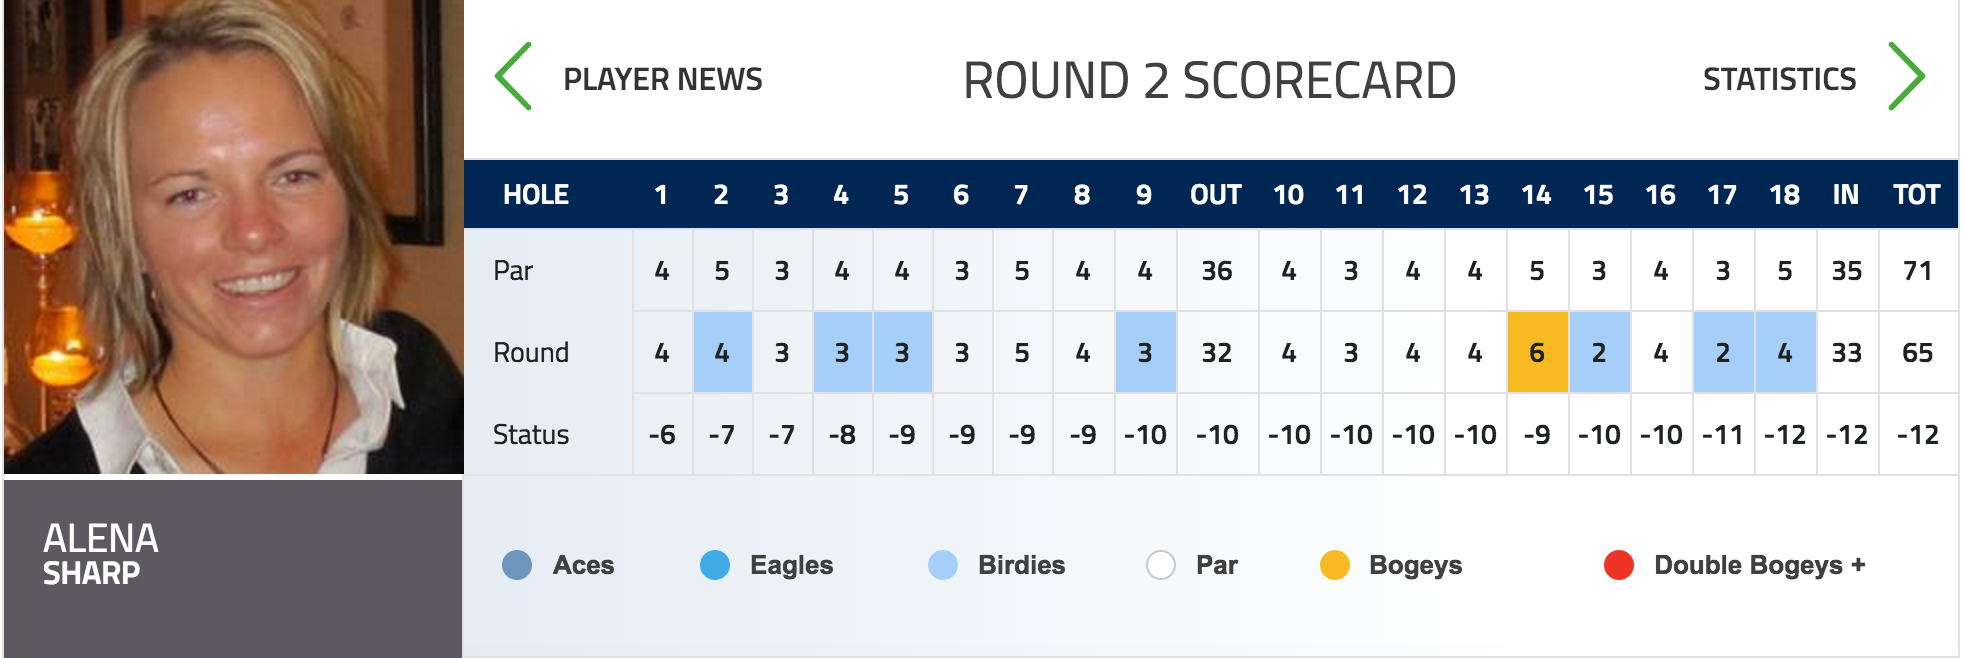This screenshot has width=1964, height=658.
Task: Click the Eagles legend circle
Action: click(715, 565)
